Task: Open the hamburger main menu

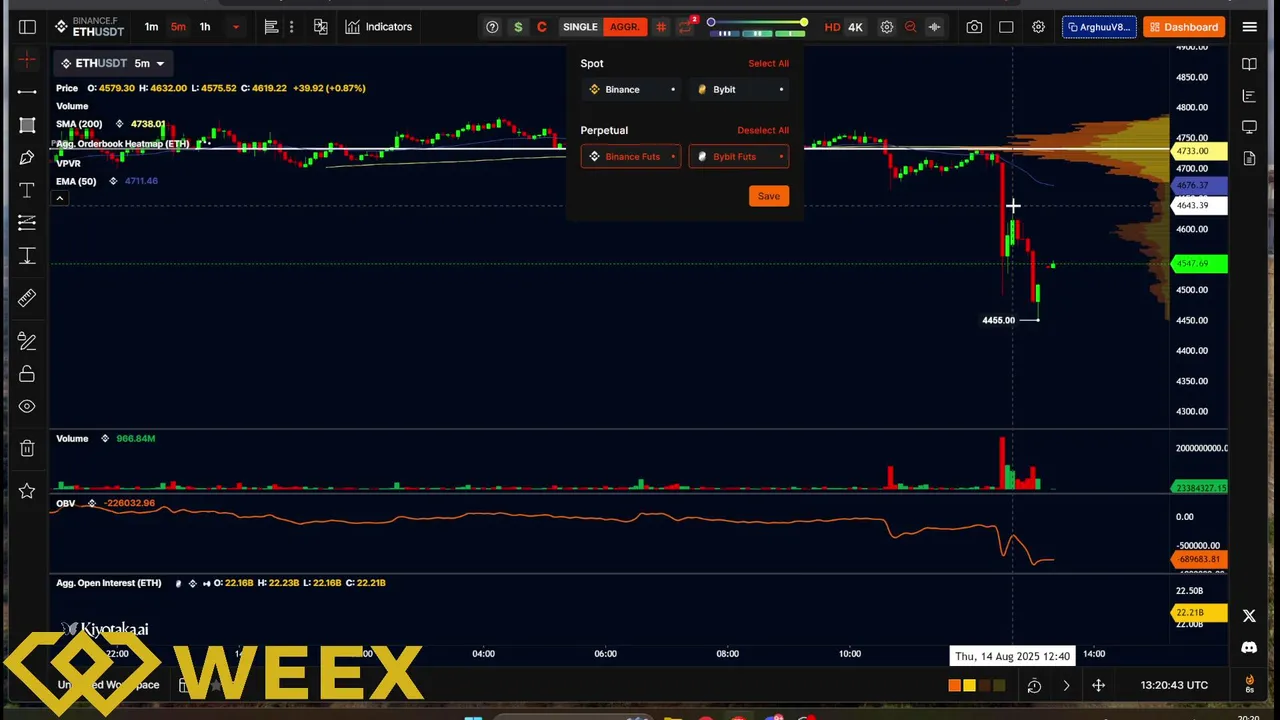Action: point(1249,27)
